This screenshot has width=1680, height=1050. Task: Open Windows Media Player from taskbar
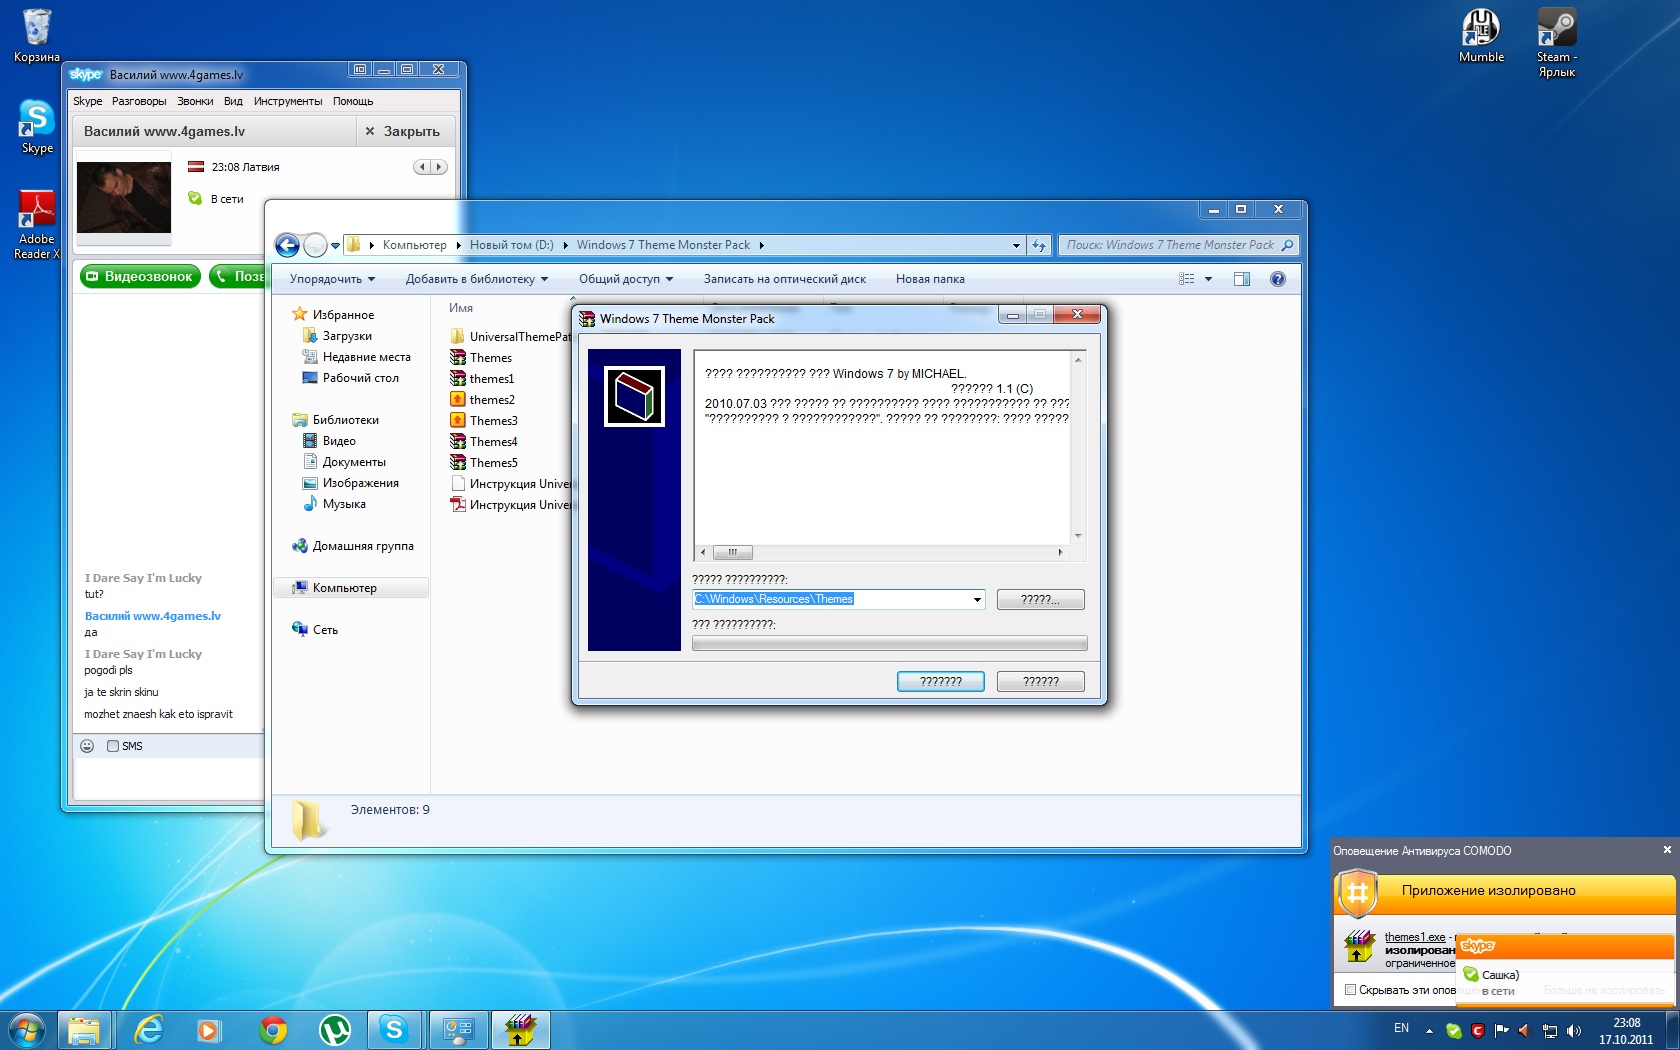(x=209, y=1030)
